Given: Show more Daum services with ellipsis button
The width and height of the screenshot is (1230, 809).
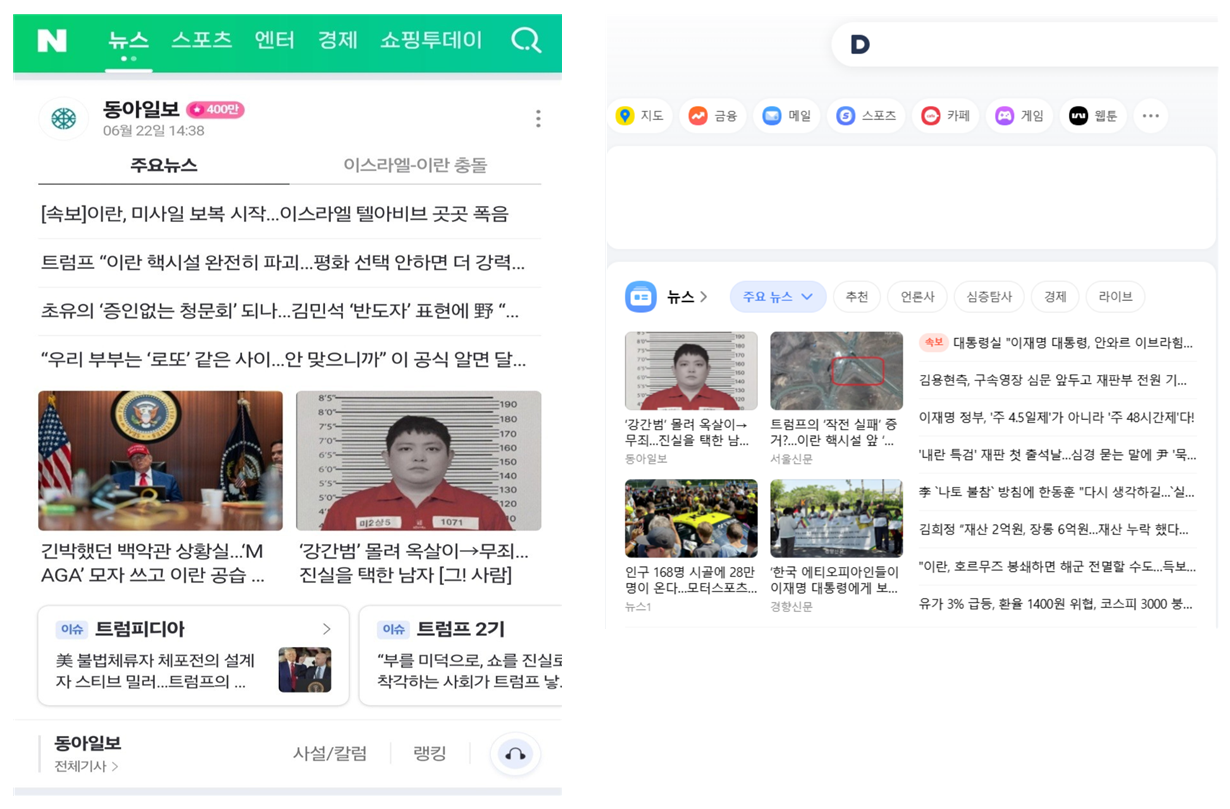Looking at the screenshot, I should click(1150, 116).
